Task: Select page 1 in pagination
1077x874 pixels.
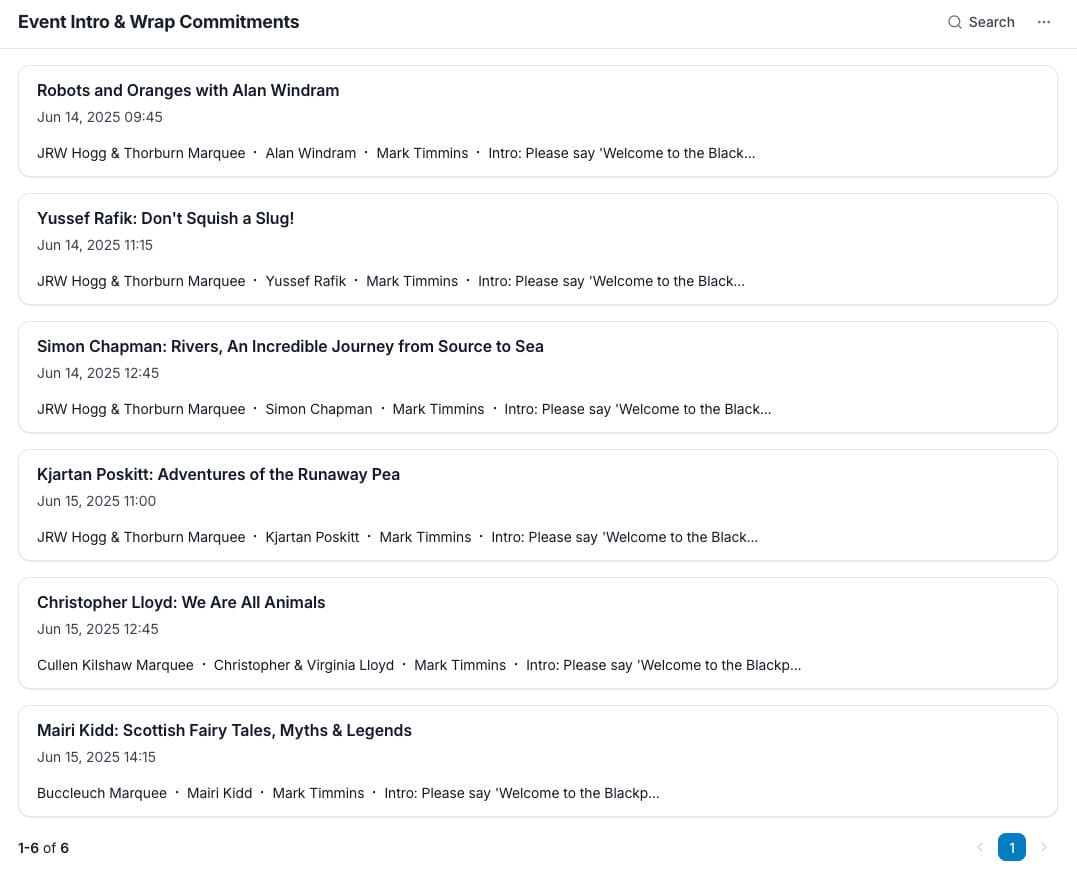Action: coord(1011,847)
